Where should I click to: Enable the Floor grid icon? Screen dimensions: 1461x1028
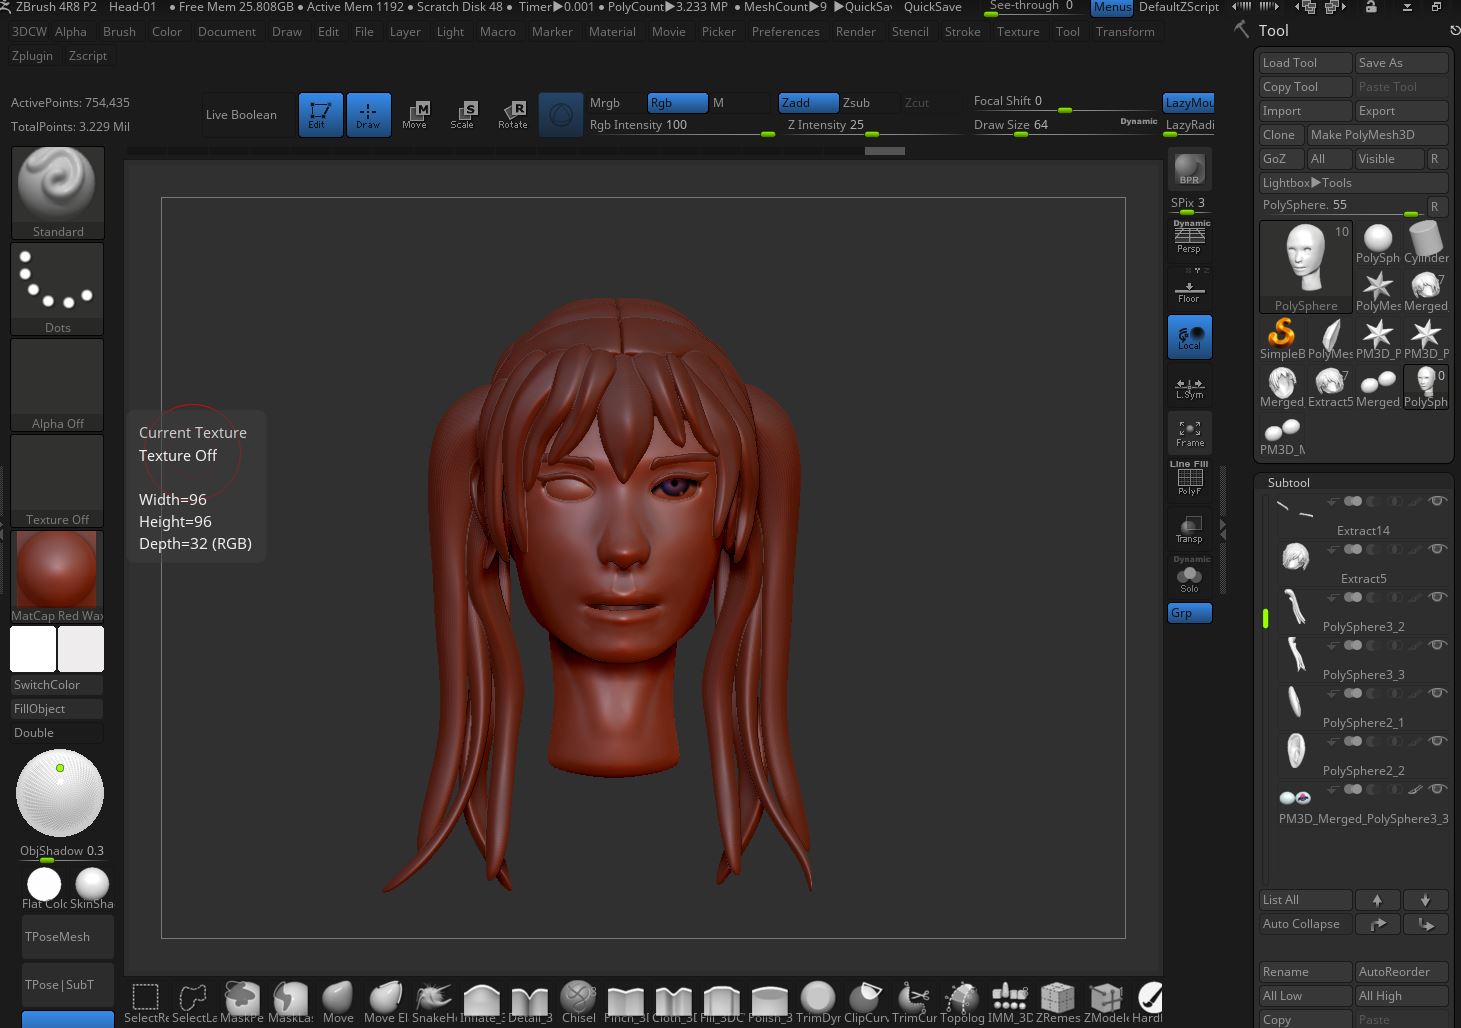tap(1189, 289)
